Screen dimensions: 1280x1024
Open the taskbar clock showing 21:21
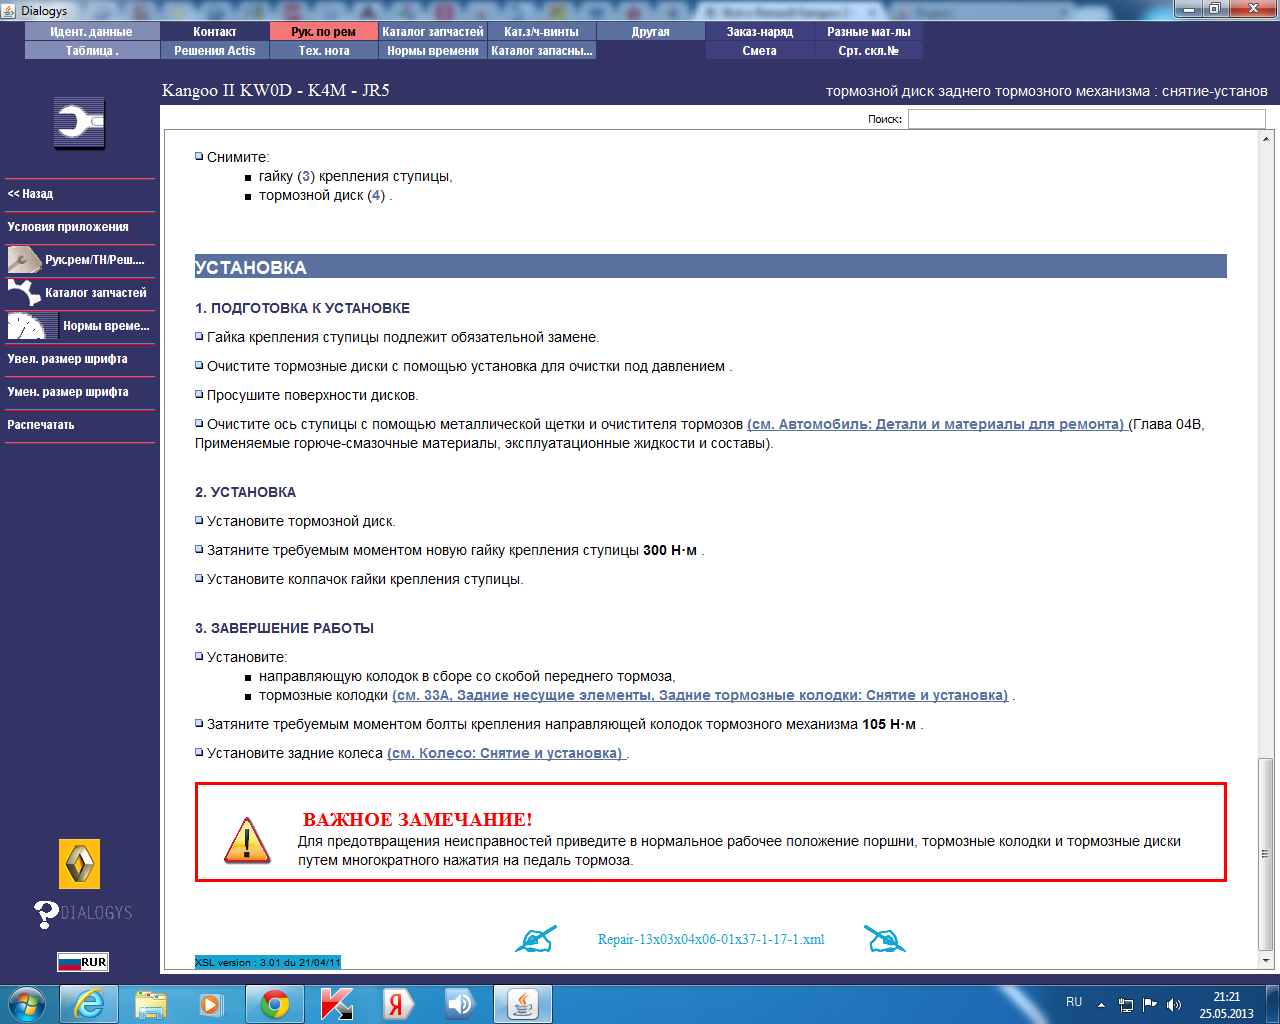1227,1005
